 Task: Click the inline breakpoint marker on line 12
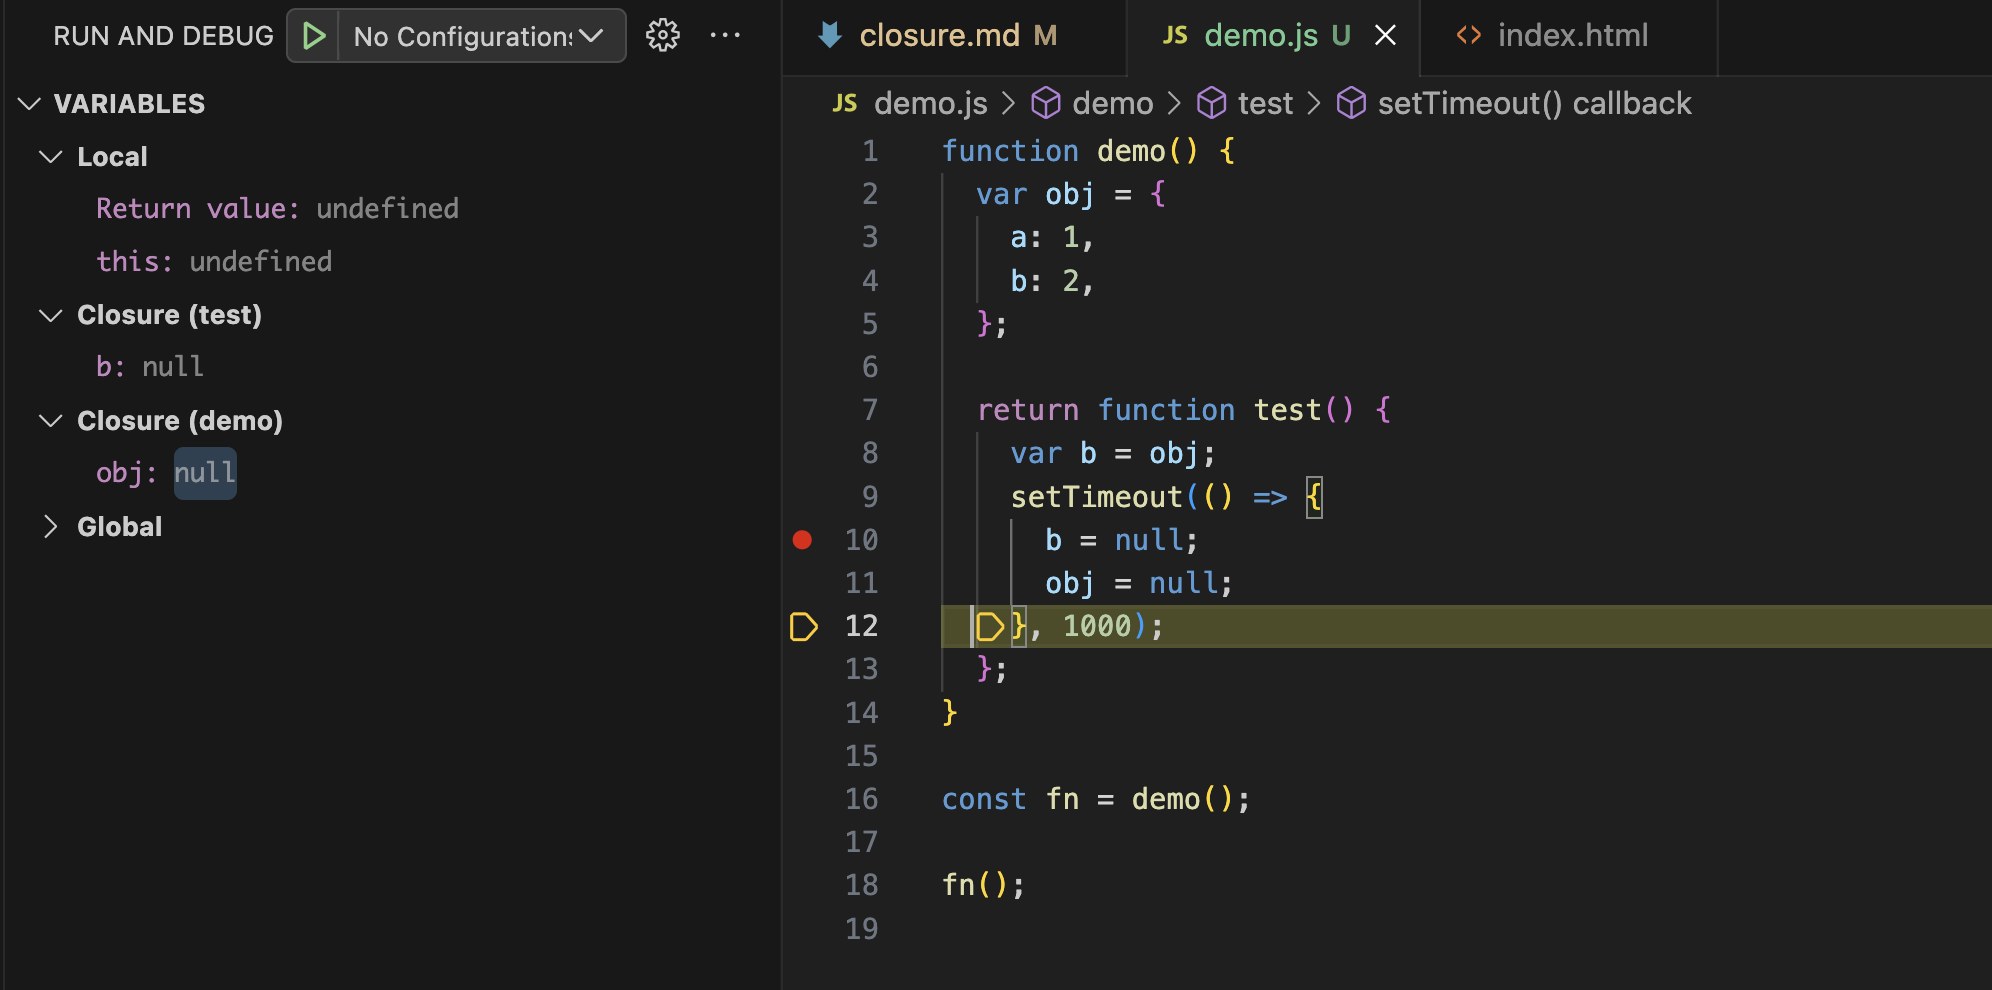tap(989, 627)
